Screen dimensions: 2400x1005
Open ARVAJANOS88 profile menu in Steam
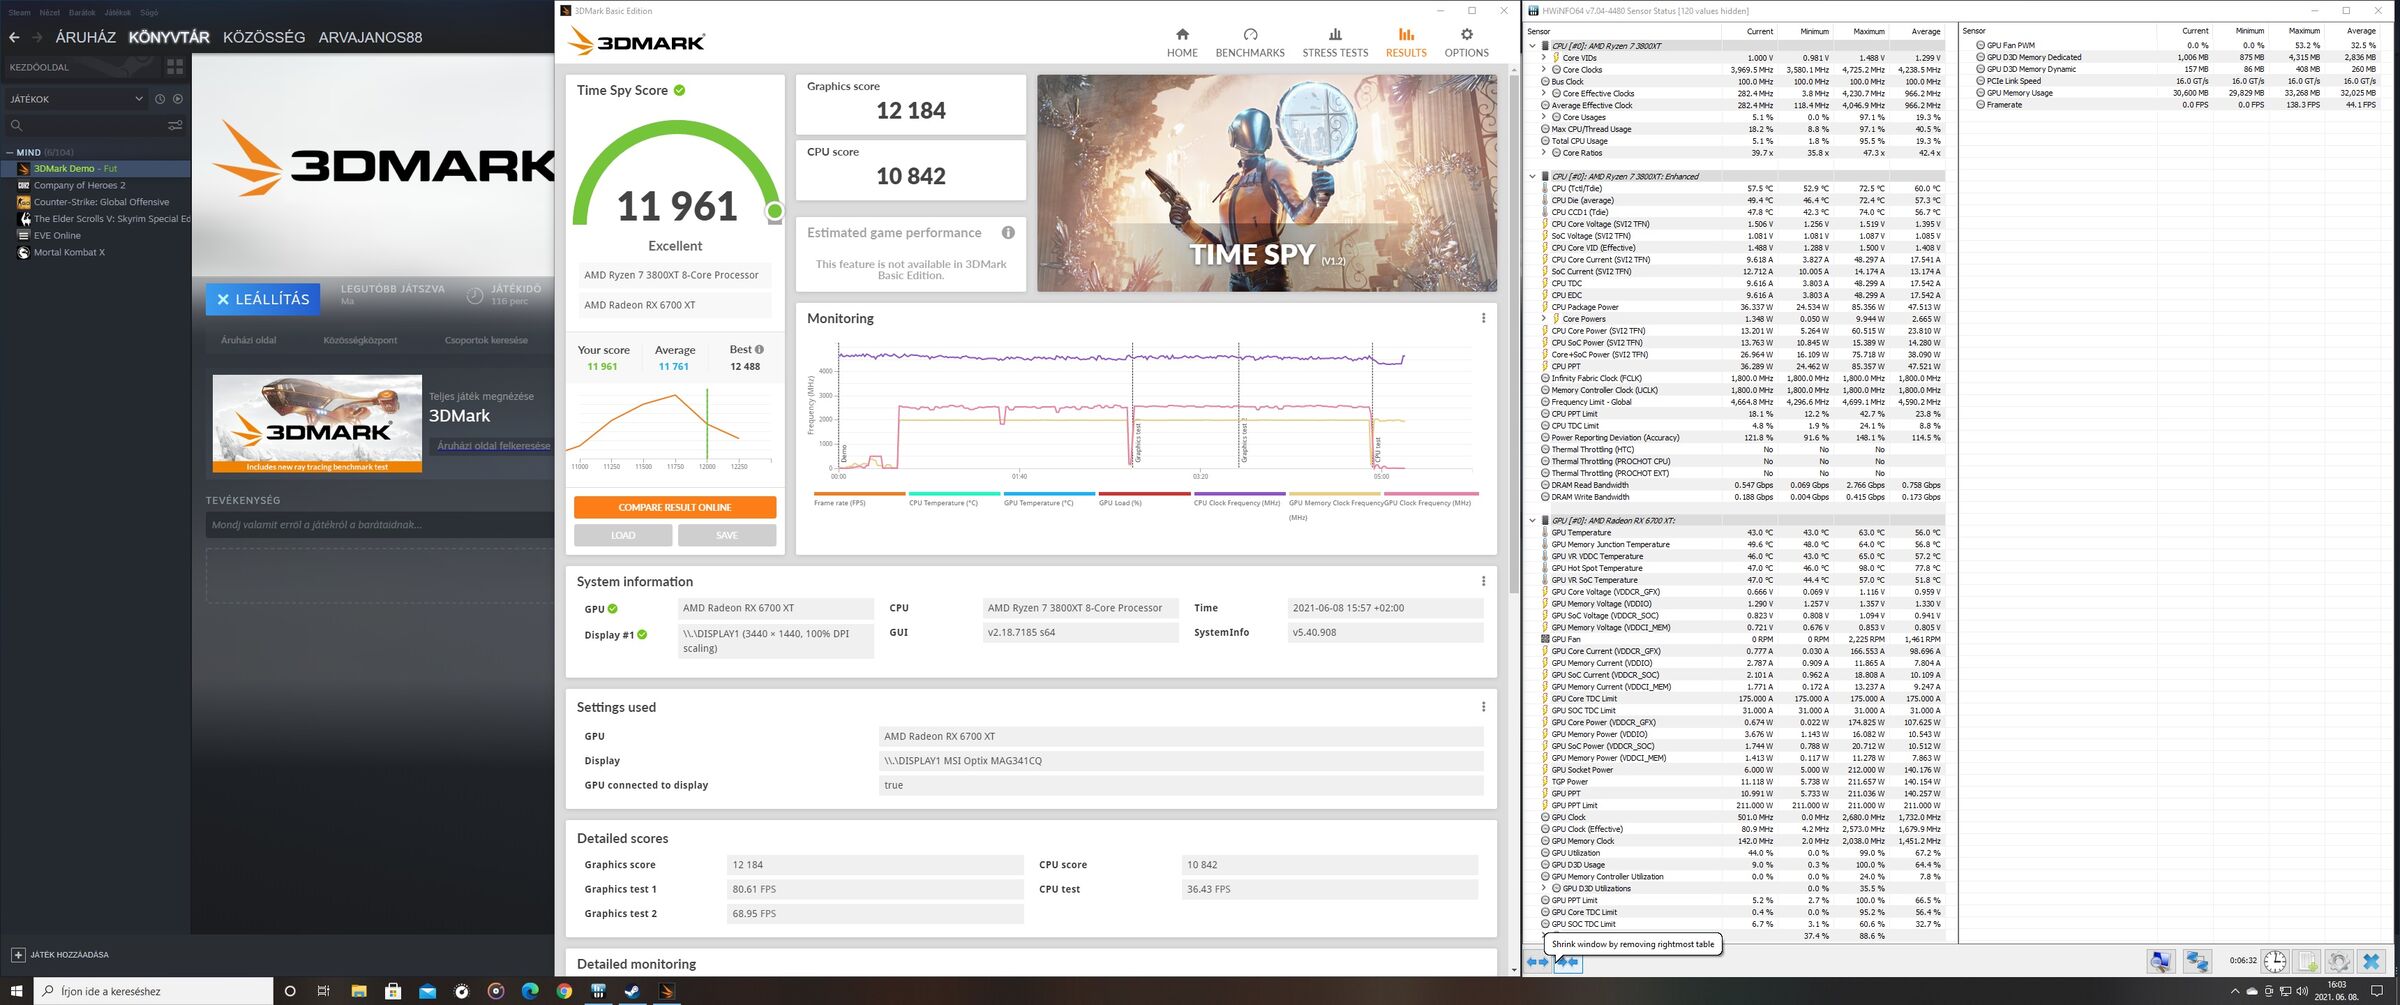370,37
